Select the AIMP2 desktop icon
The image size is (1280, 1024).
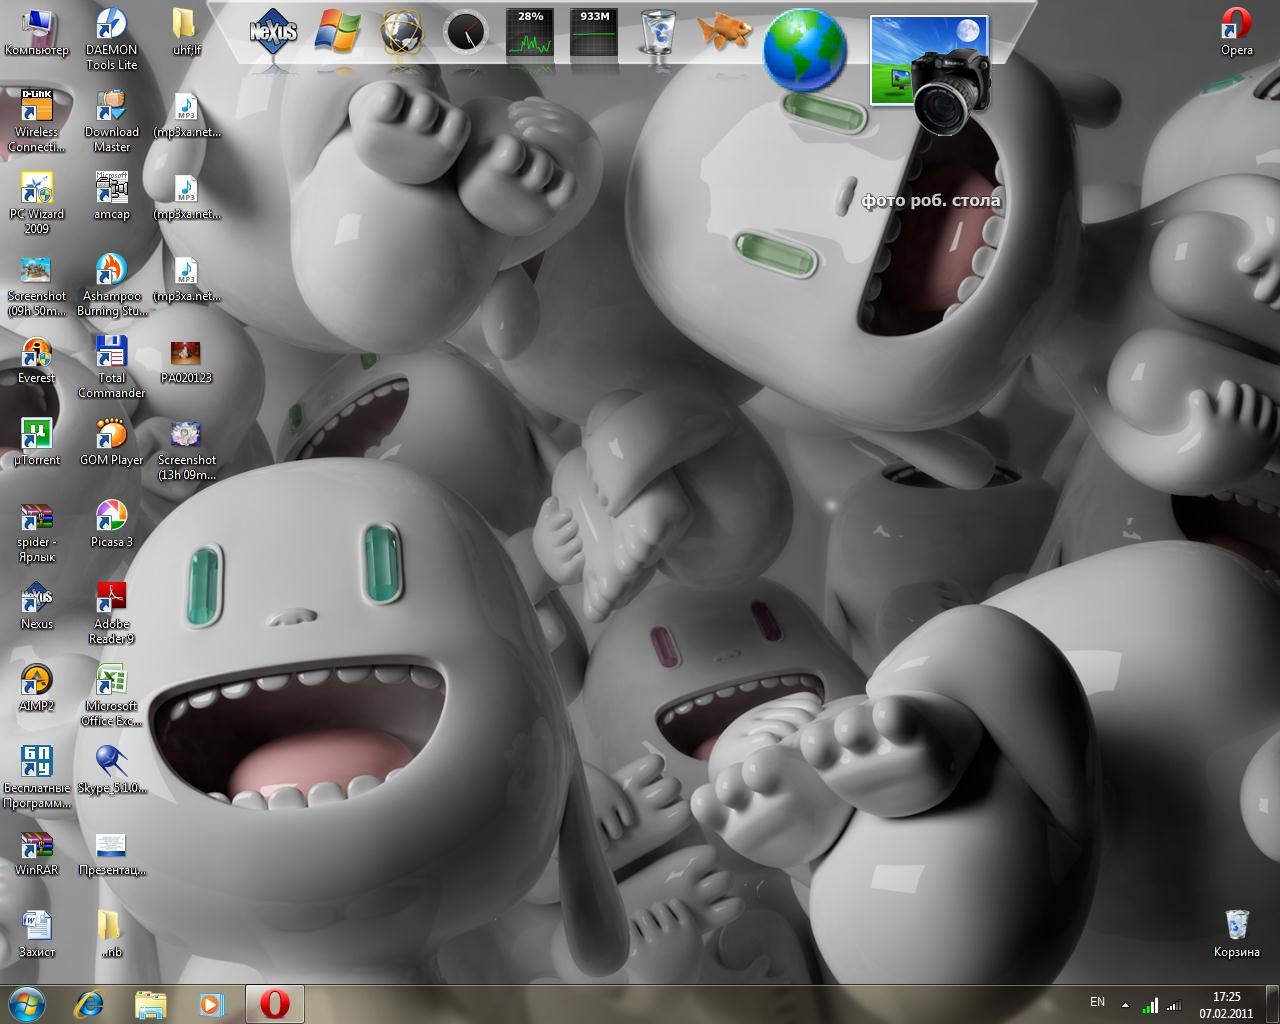(x=37, y=682)
